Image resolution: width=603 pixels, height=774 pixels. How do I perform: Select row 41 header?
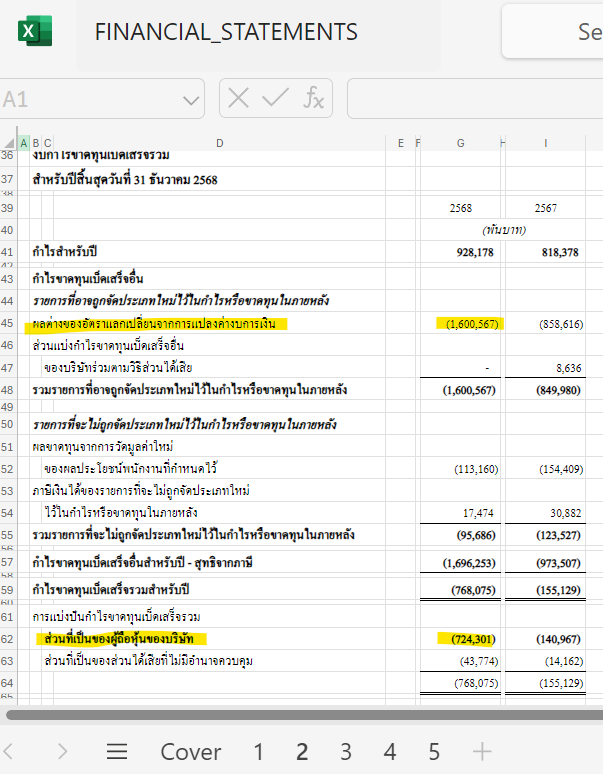pos(8,252)
